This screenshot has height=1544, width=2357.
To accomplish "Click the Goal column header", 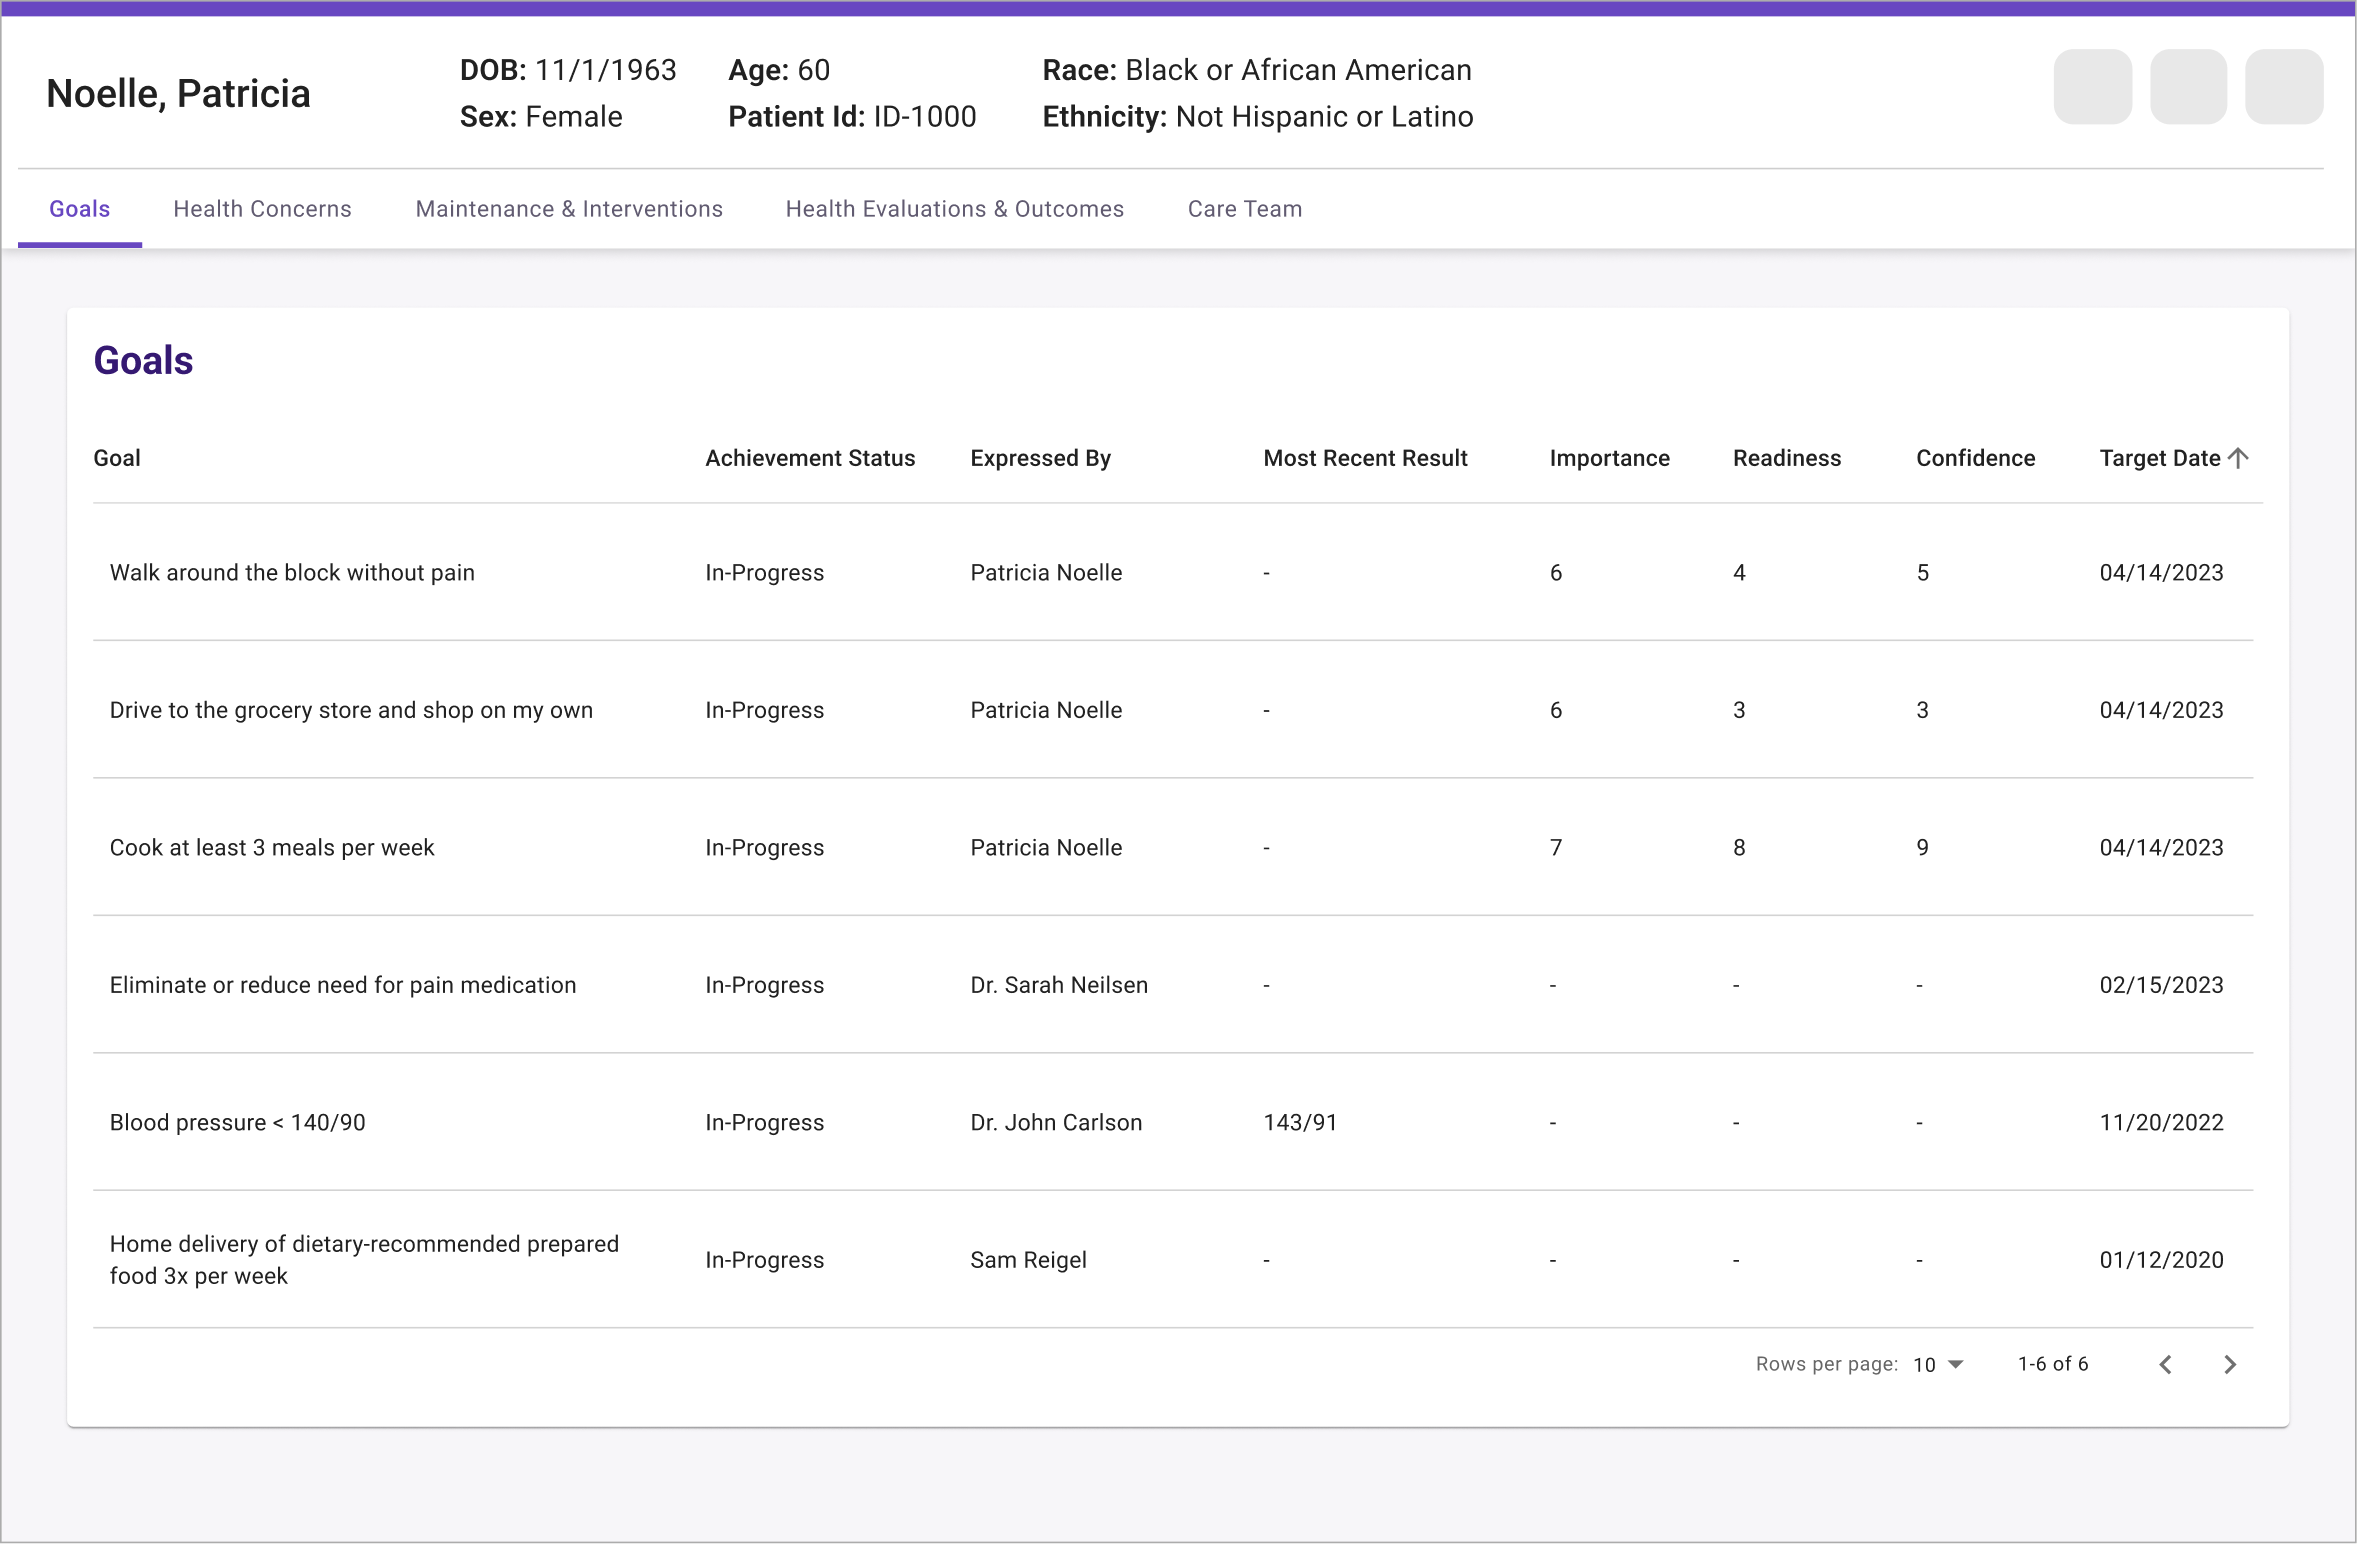I will [x=117, y=458].
